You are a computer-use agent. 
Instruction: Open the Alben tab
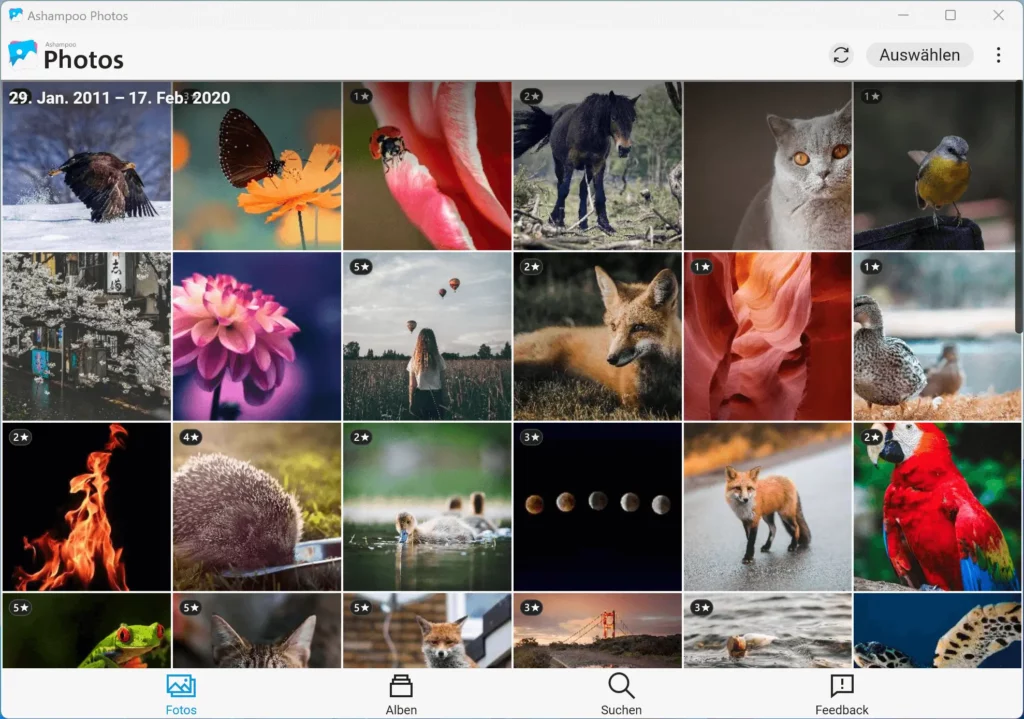(401, 695)
